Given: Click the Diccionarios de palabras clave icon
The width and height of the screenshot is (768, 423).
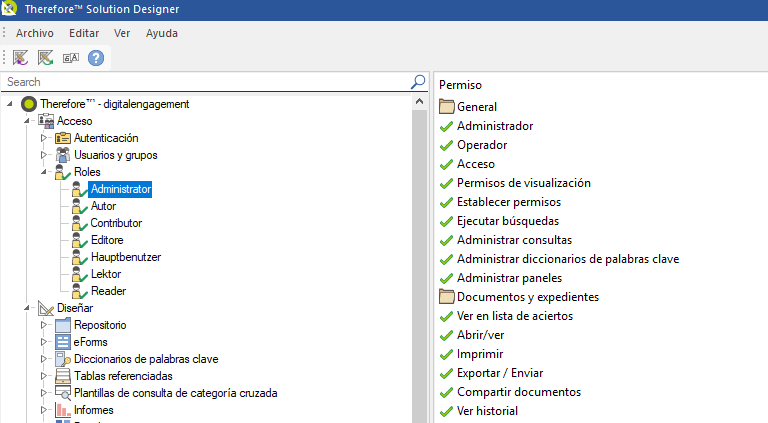Looking at the screenshot, I should [x=63, y=359].
